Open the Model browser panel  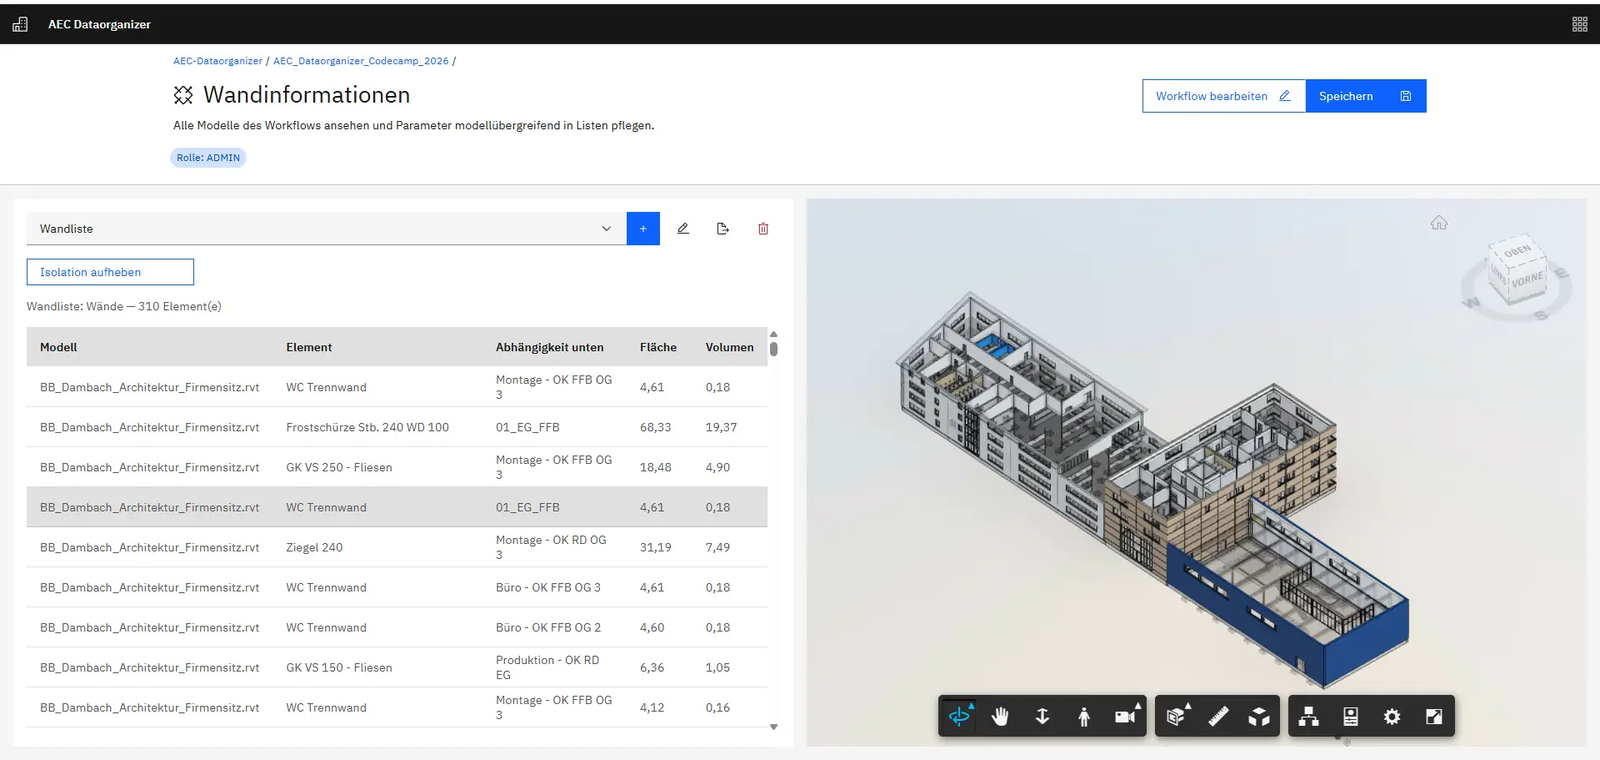click(x=1309, y=716)
